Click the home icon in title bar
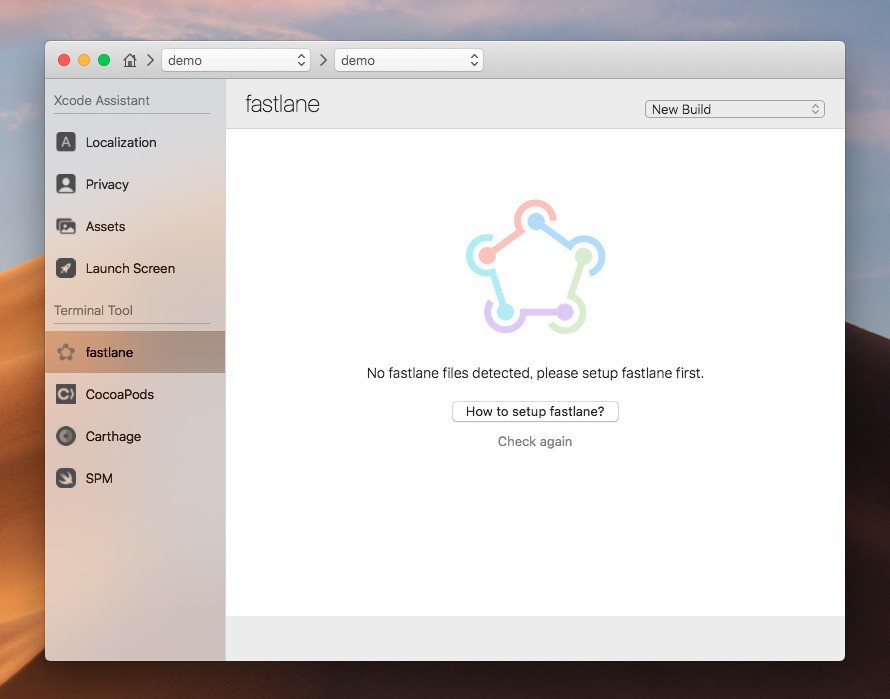The width and height of the screenshot is (890, 699). click(x=130, y=60)
